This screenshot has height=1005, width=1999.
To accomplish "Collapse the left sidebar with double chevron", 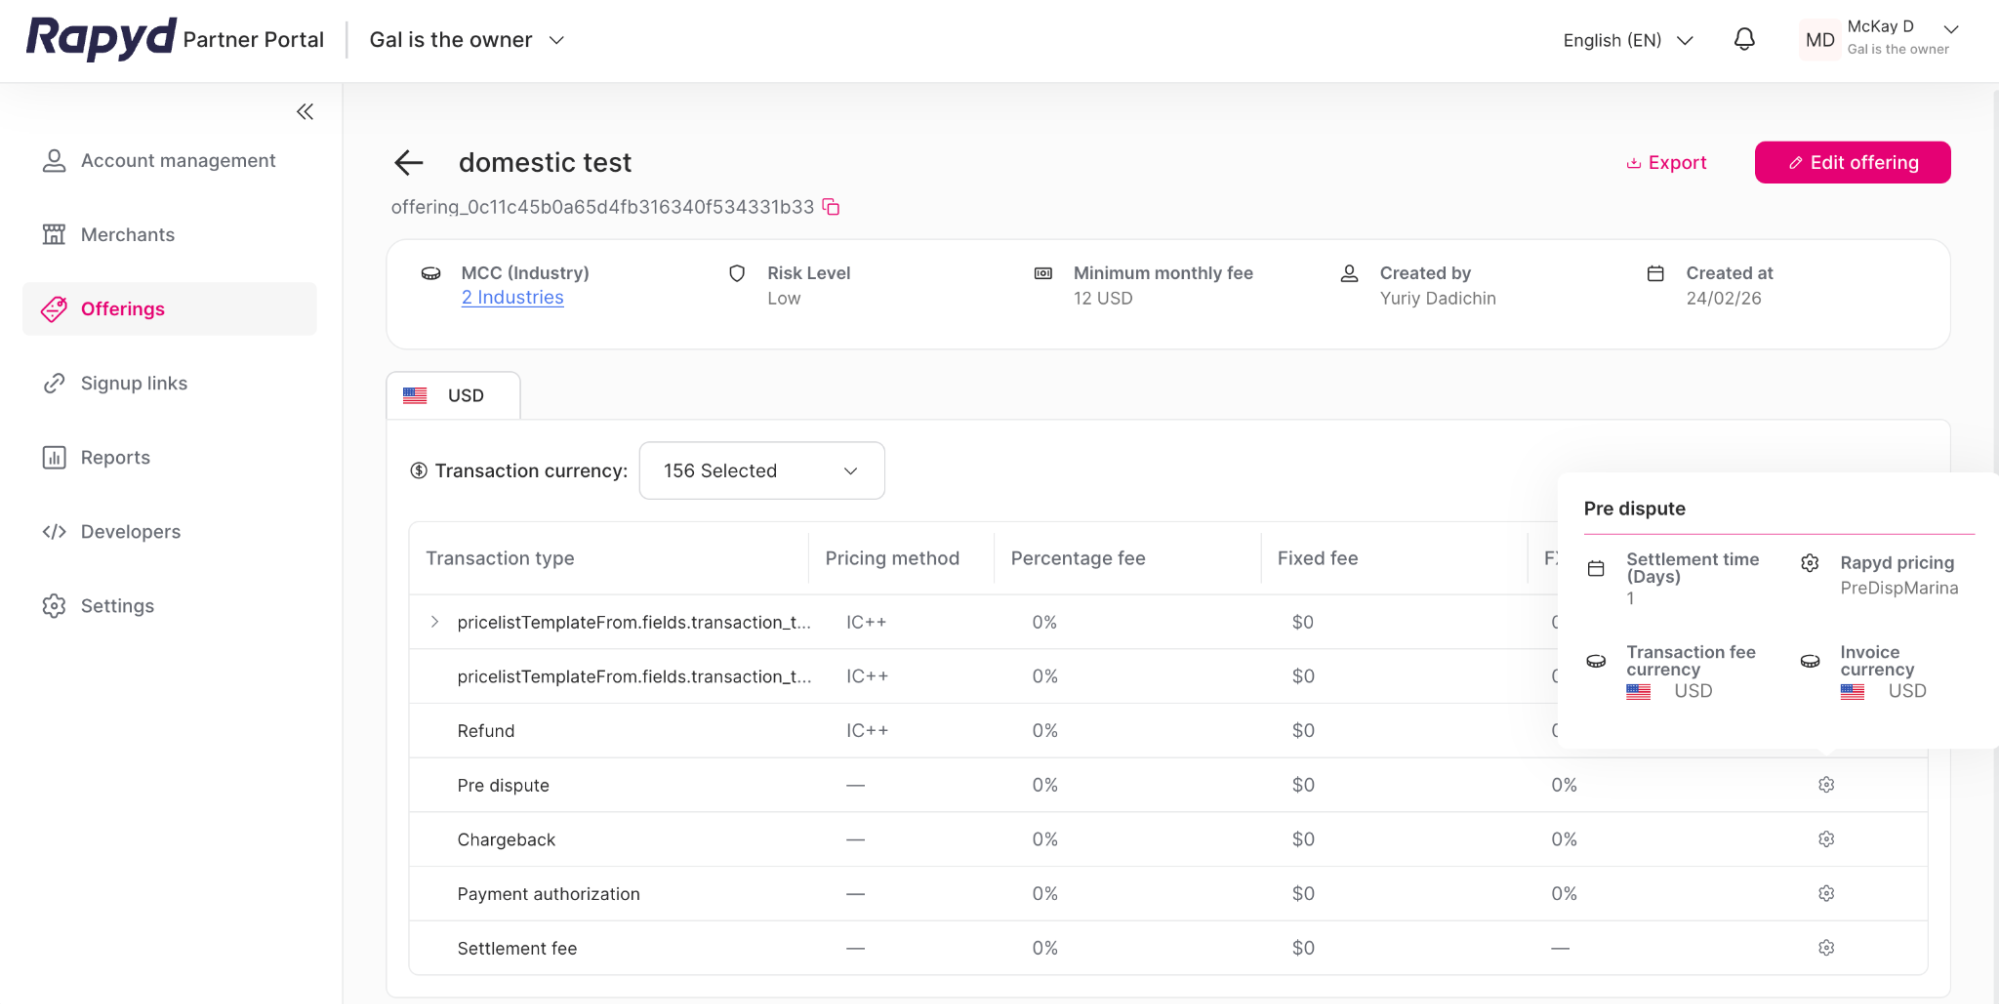I will pos(305,111).
